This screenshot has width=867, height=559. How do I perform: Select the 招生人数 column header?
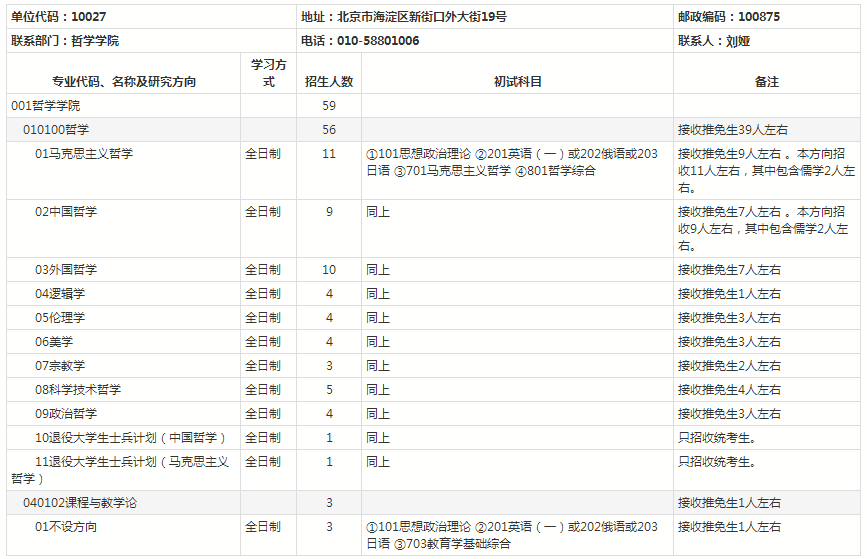329,81
